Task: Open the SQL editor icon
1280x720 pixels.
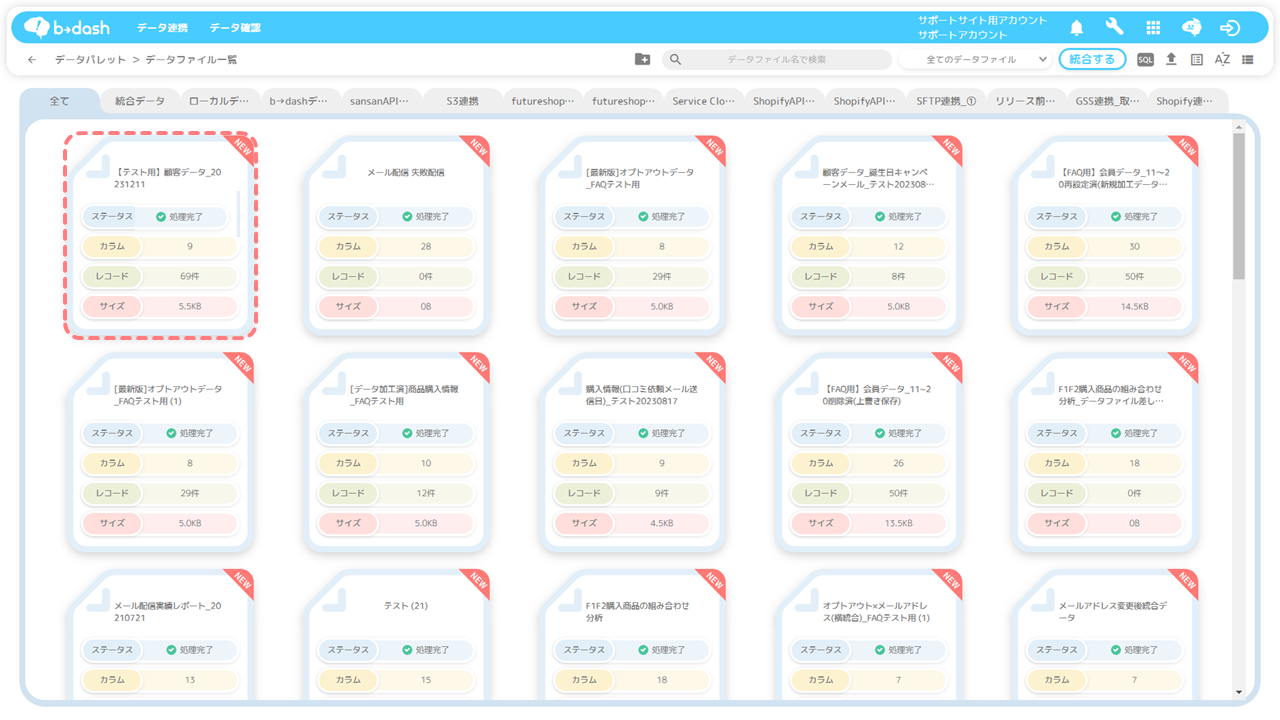Action: coord(1145,60)
